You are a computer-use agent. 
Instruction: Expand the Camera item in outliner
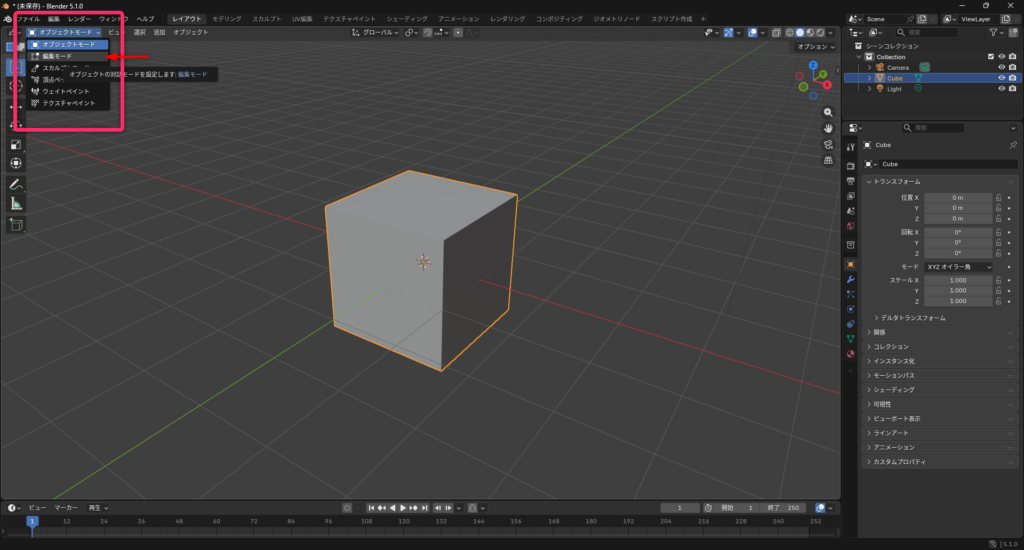[869, 67]
